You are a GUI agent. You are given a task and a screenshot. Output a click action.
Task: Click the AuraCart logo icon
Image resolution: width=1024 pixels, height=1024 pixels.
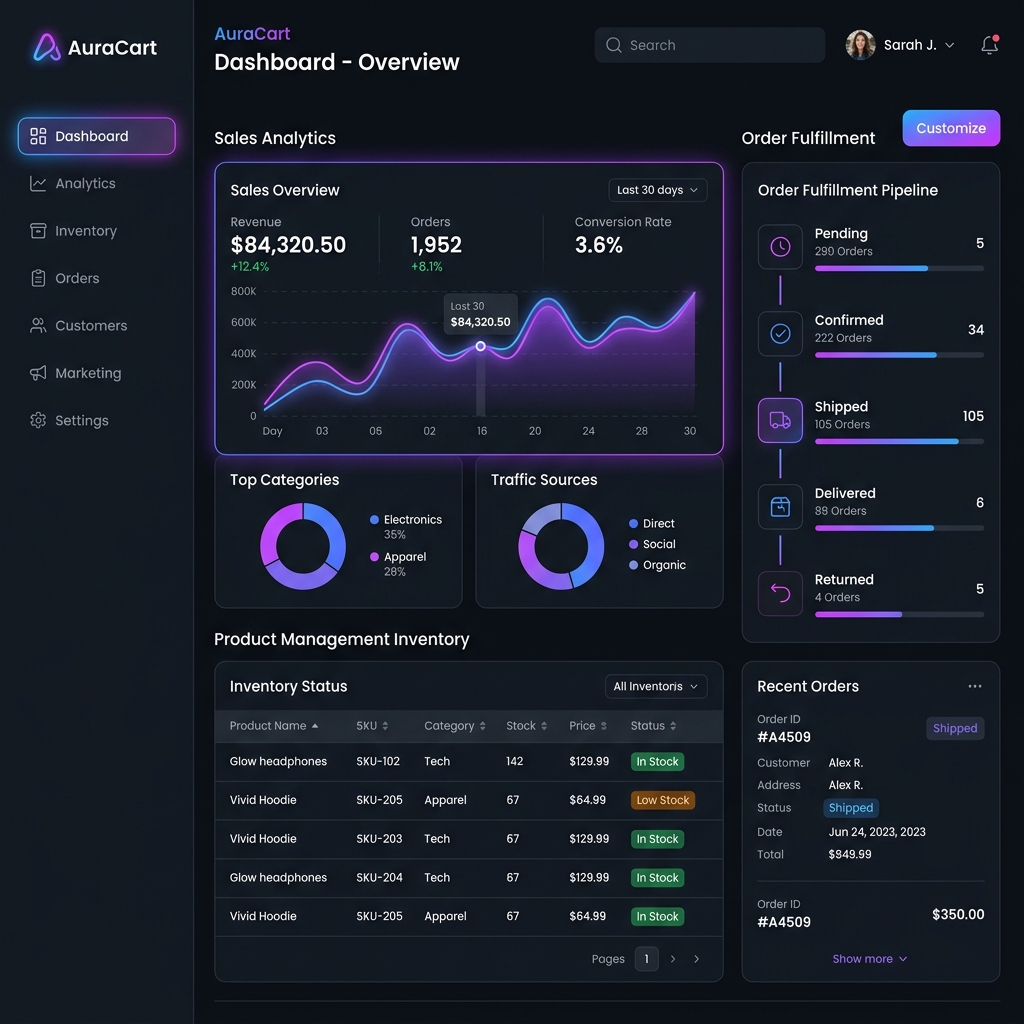coord(47,47)
